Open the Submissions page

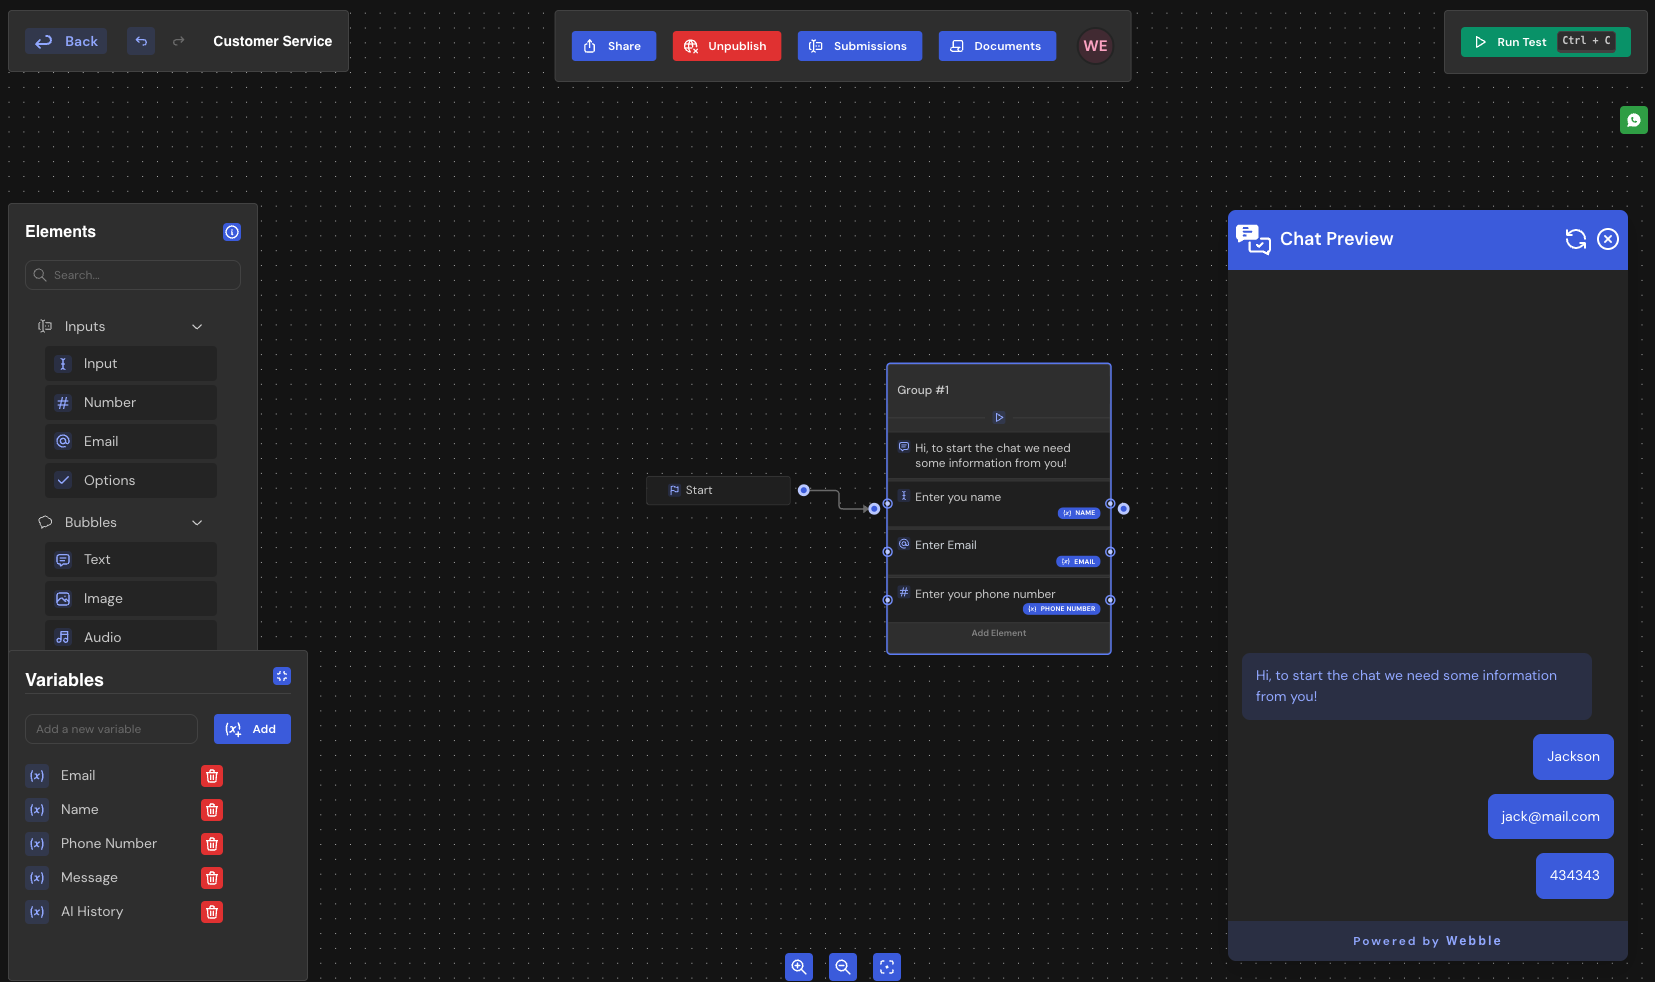(x=859, y=46)
